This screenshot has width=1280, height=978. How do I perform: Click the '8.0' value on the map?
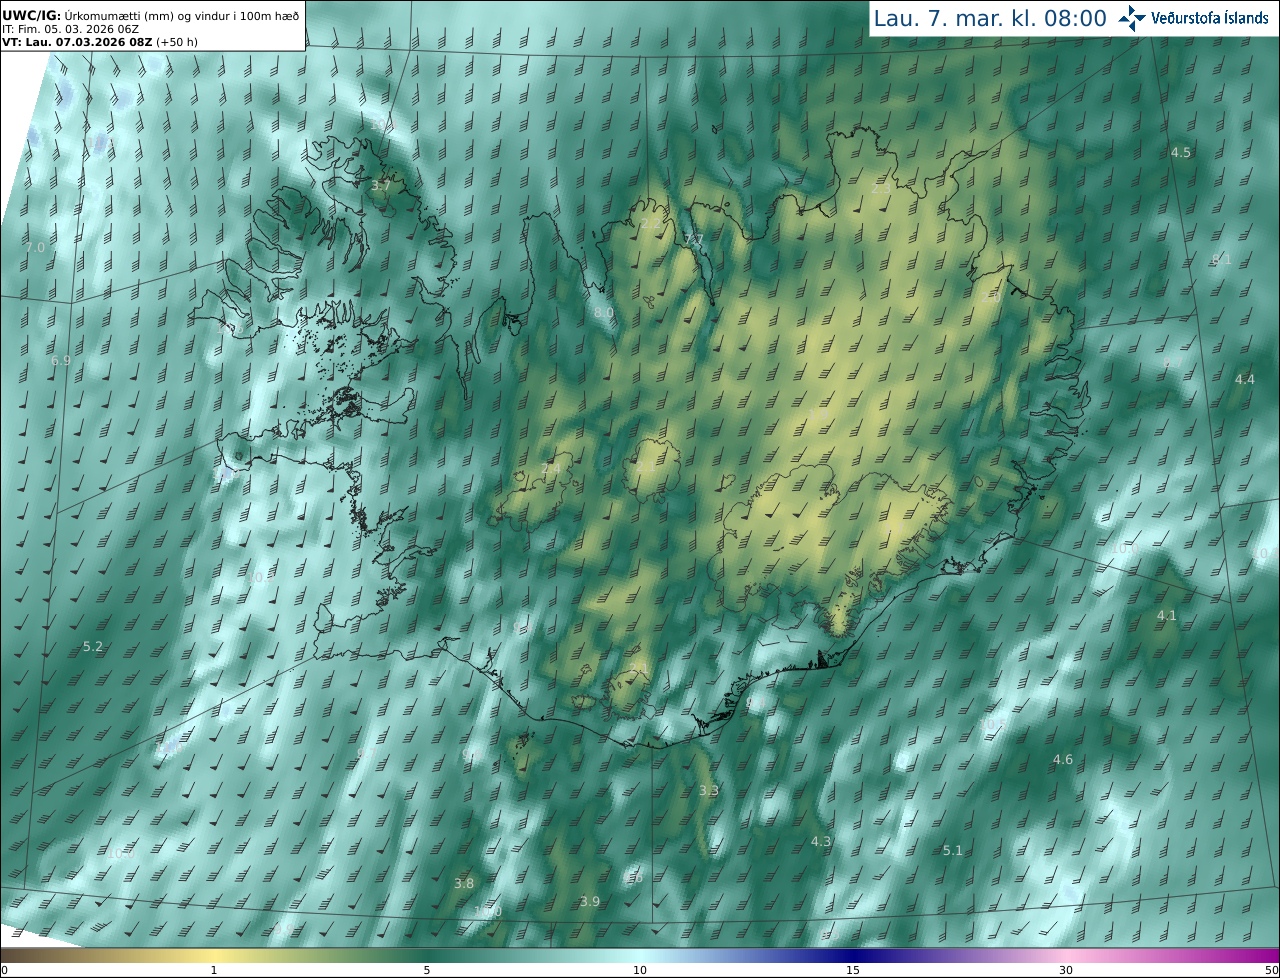click(x=604, y=313)
